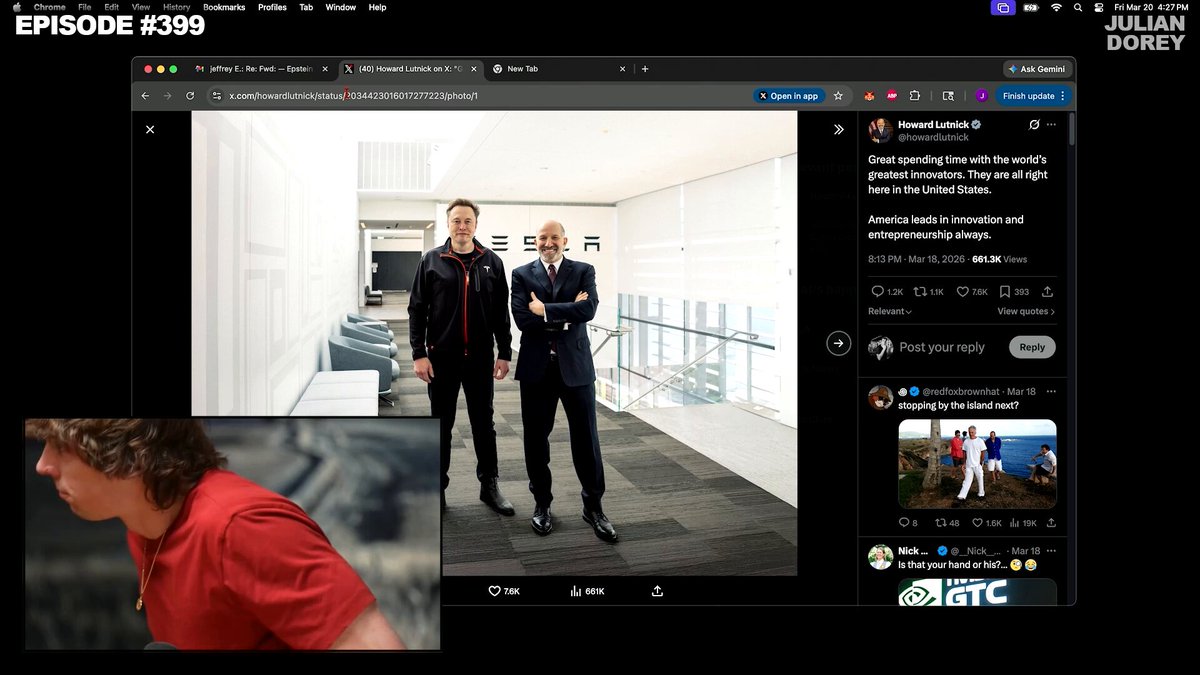Click the Reply button
This screenshot has height=675, width=1200.
1032,347
